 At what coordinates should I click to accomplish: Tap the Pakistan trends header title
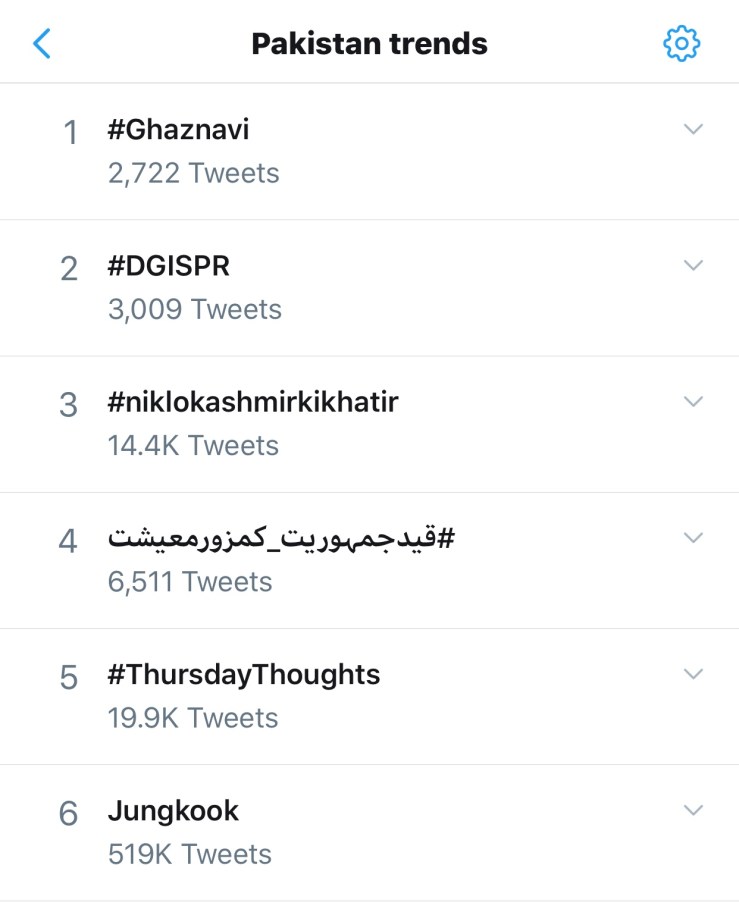(x=369, y=44)
